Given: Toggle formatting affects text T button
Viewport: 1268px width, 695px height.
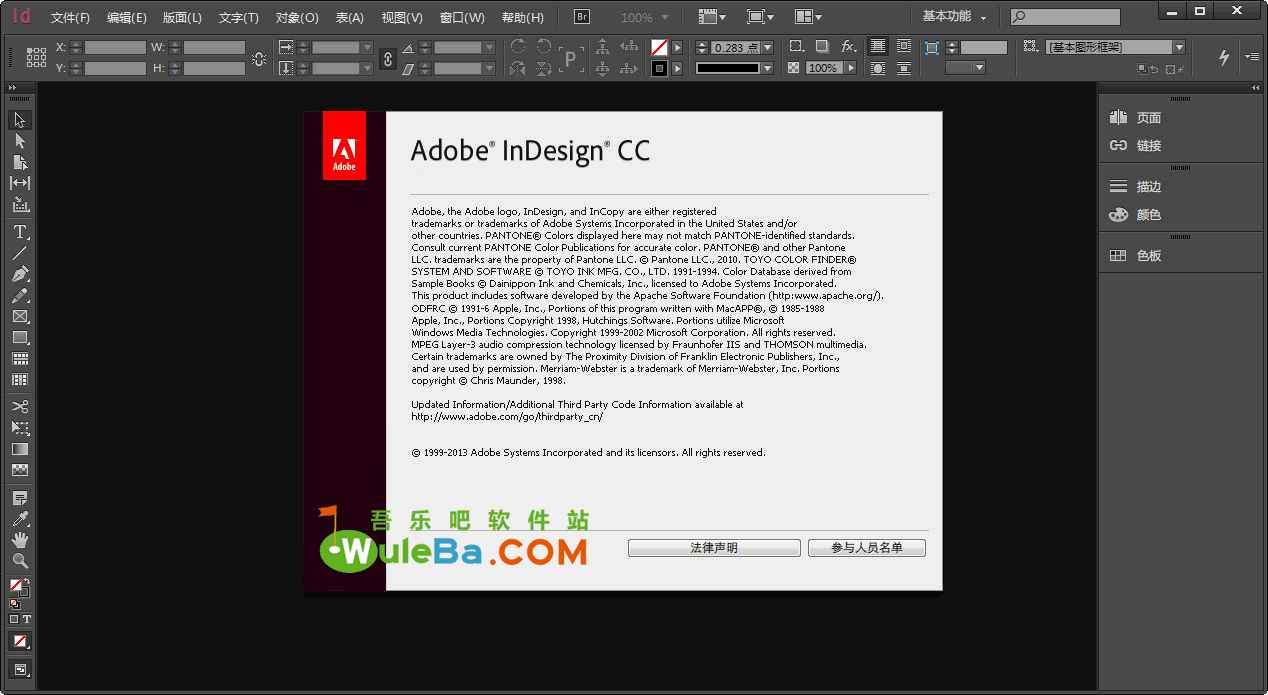Looking at the screenshot, I should click(x=27, y=619).
